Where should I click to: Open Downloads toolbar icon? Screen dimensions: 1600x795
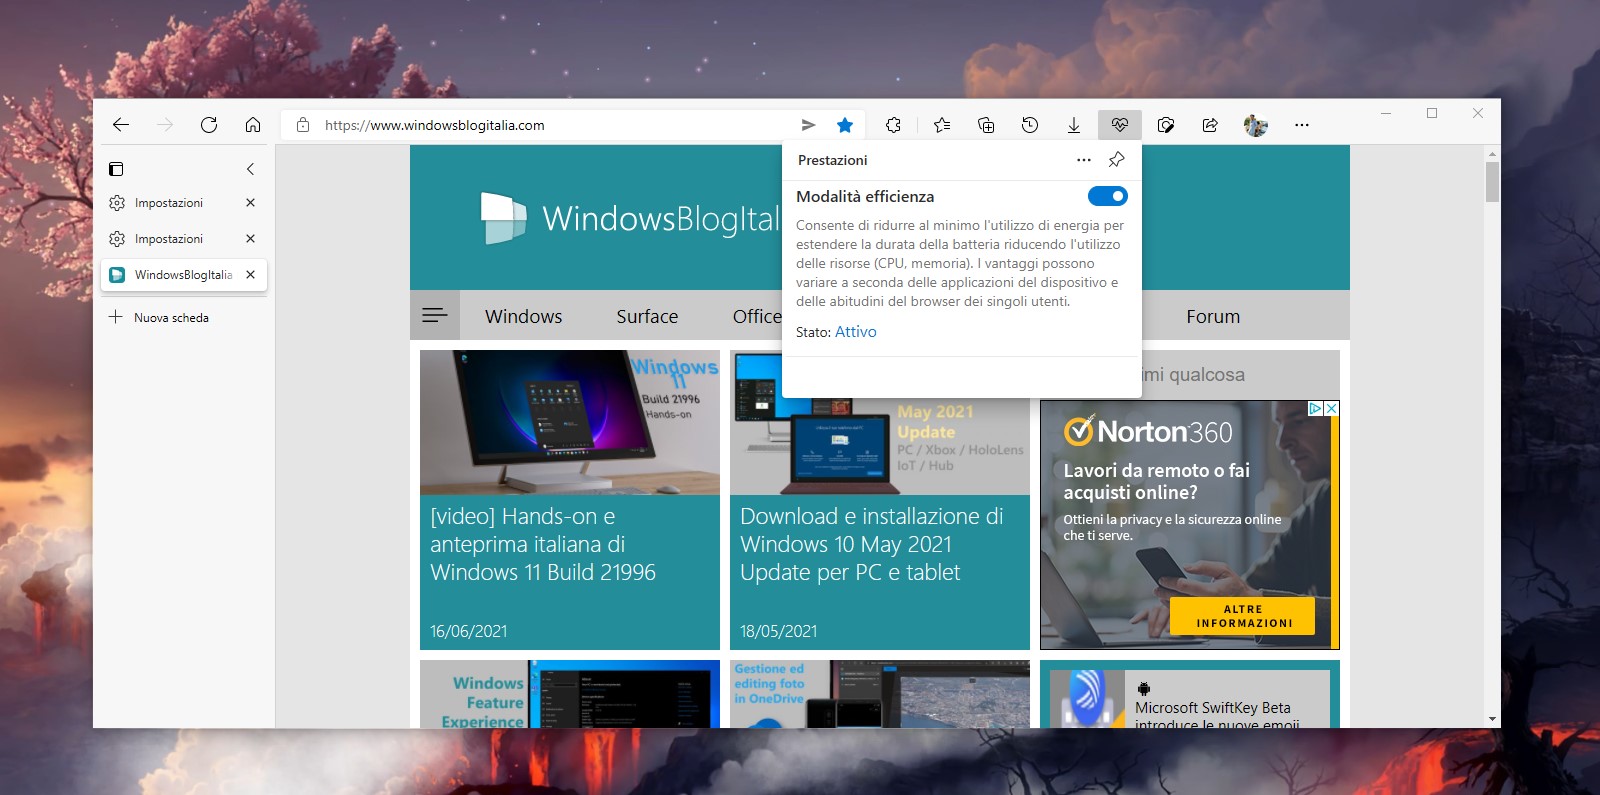click(1074, 125)
